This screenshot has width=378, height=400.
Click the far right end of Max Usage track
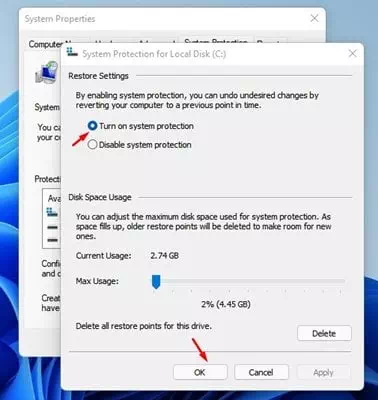[343, 282]
